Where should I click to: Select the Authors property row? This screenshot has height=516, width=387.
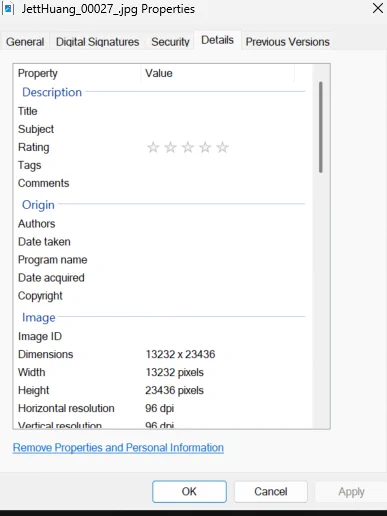click(162, 224)
